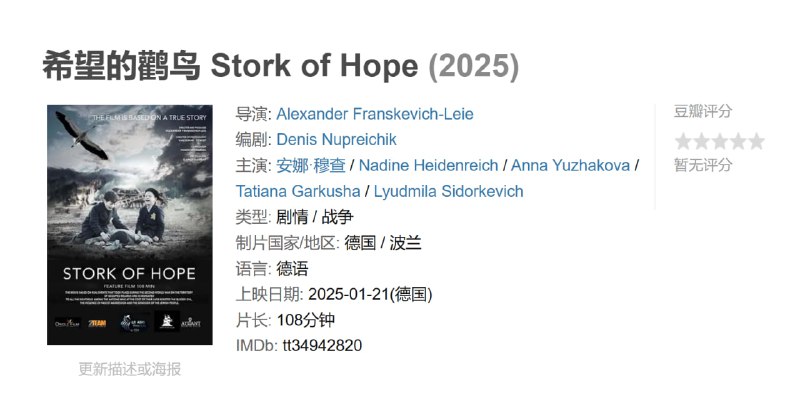Open director Alexander Franskevich-Leie's page

coord(375,113)
